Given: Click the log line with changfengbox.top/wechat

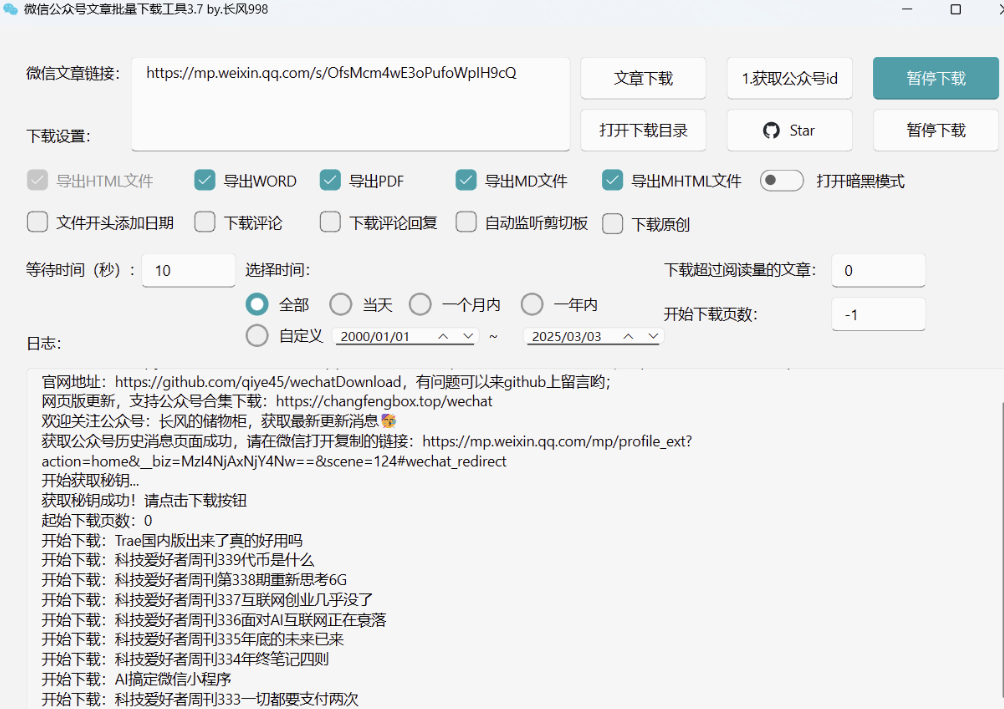Looking at the screenshot, I should (267, 402).
